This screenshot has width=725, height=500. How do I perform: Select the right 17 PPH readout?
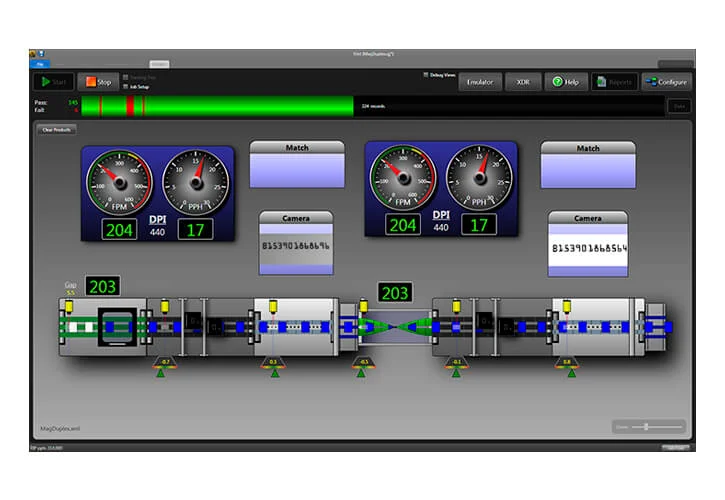click(479, 225)
